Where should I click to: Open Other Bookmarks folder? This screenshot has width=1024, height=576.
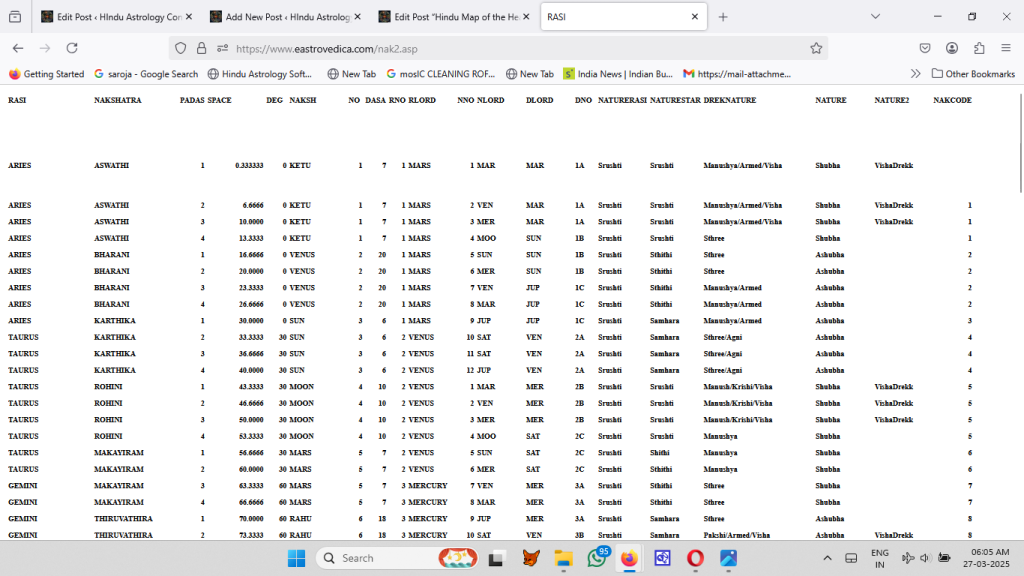point(973,74)
